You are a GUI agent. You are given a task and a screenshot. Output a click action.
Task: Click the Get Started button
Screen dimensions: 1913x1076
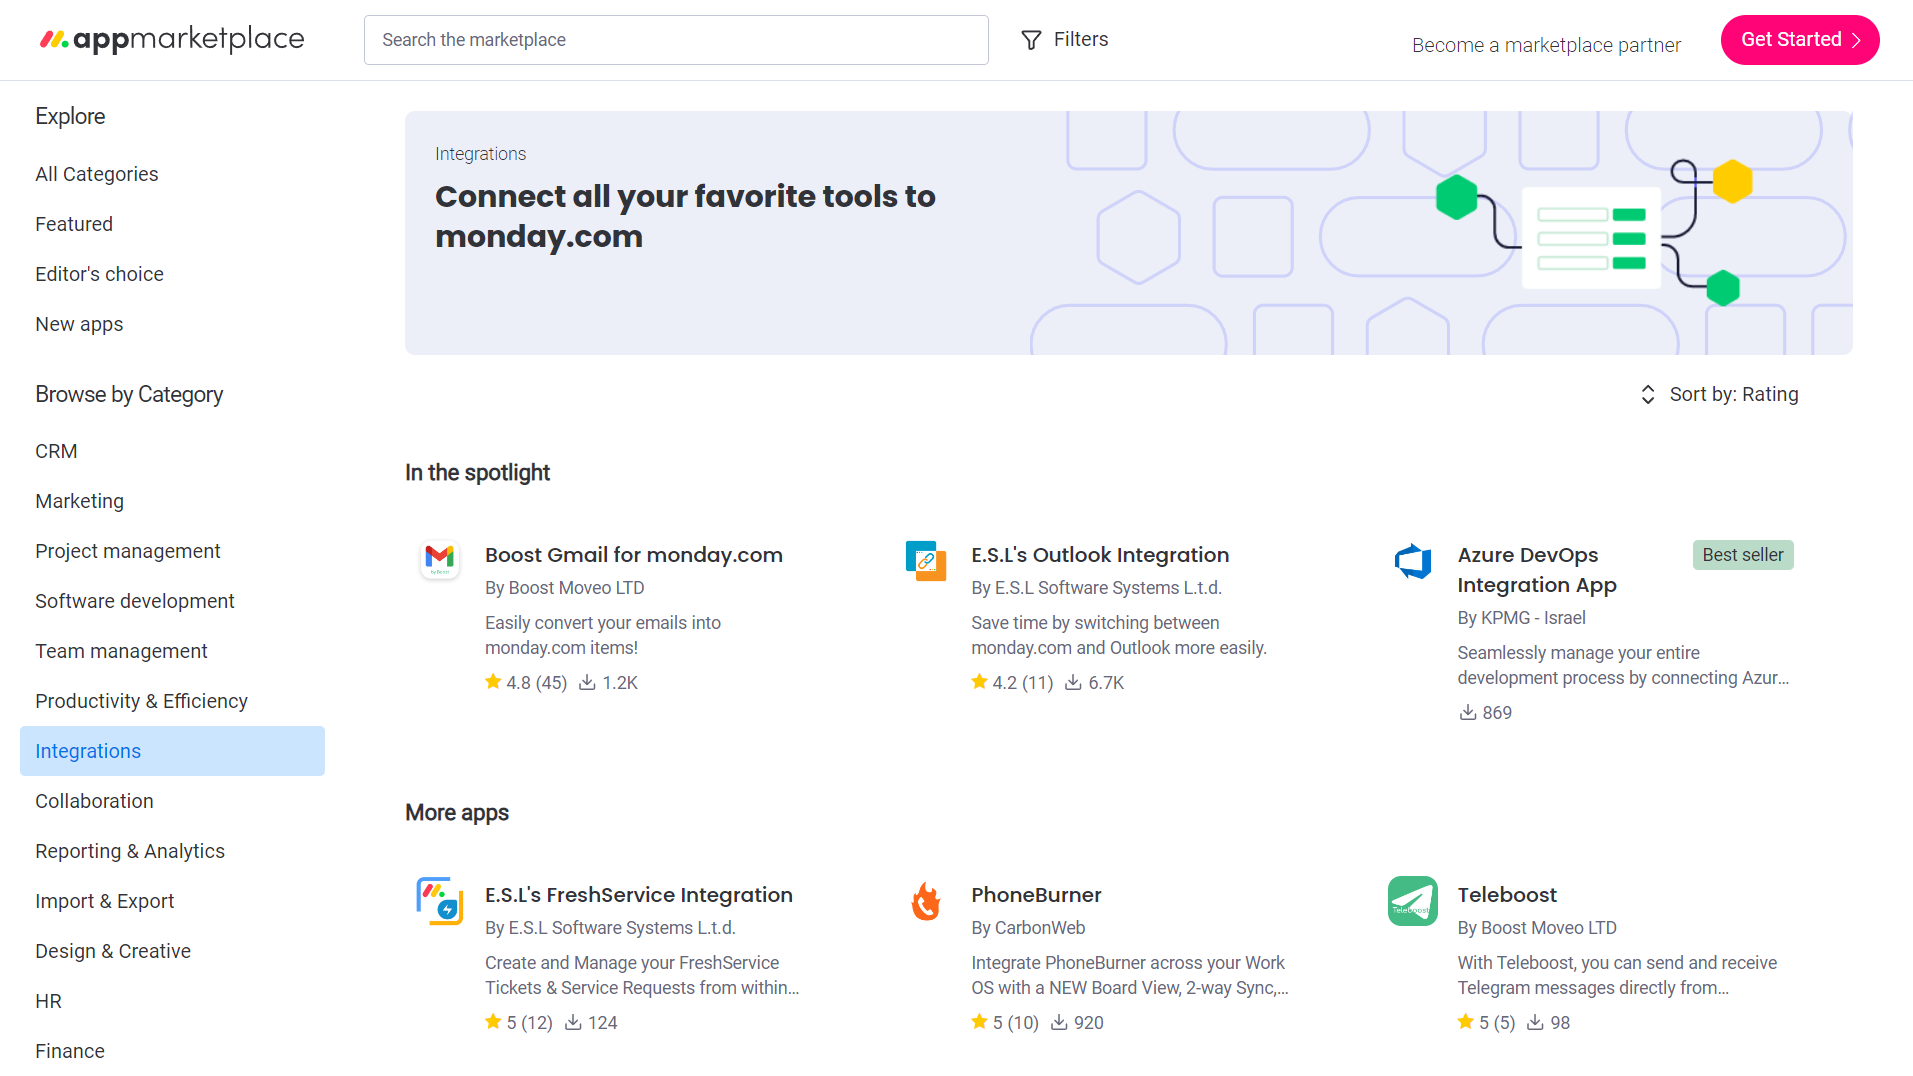[x=1799, y=40]
